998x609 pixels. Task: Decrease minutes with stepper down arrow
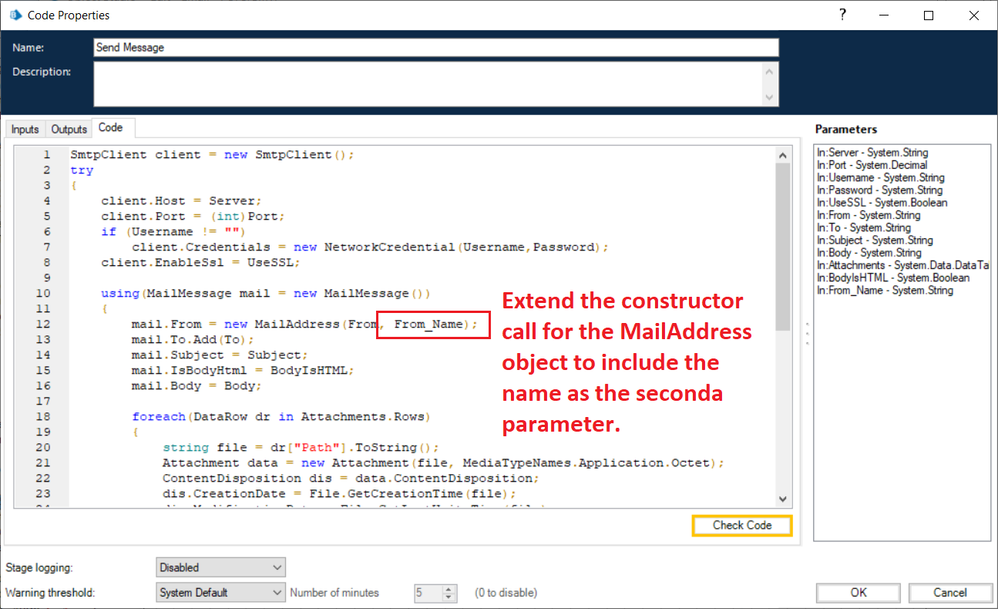pyautogui.click(x=449, y=597)
